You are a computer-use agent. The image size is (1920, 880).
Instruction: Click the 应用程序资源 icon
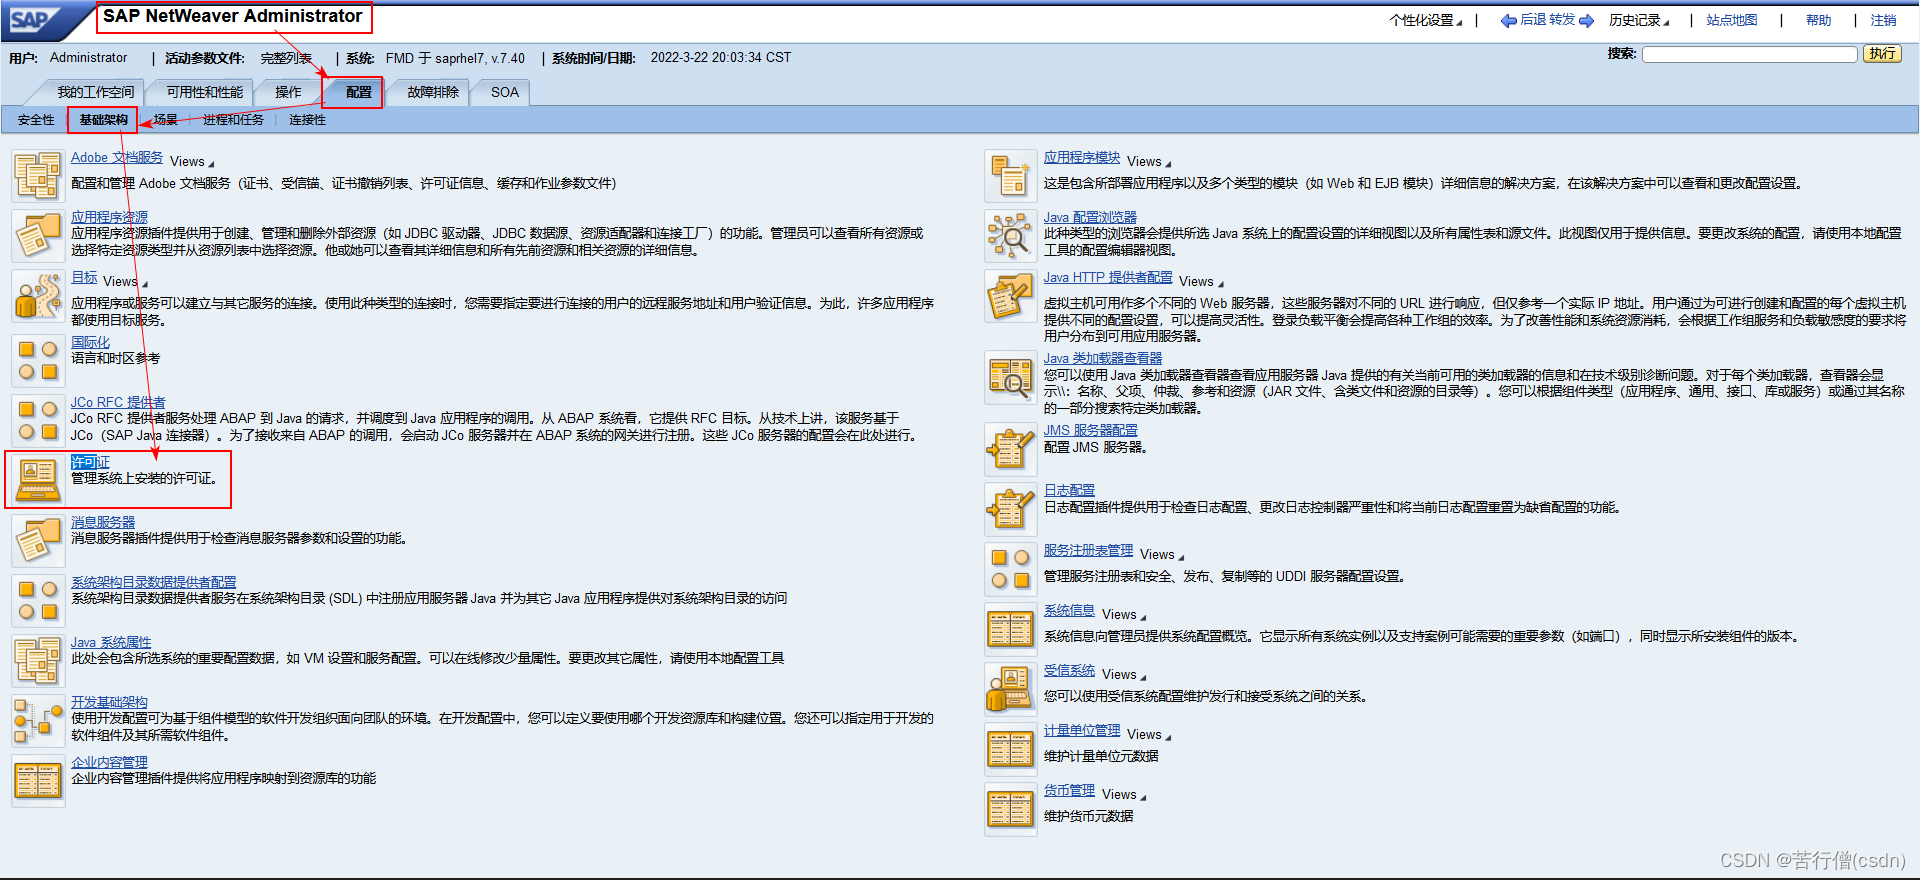(x=38, y=236)
